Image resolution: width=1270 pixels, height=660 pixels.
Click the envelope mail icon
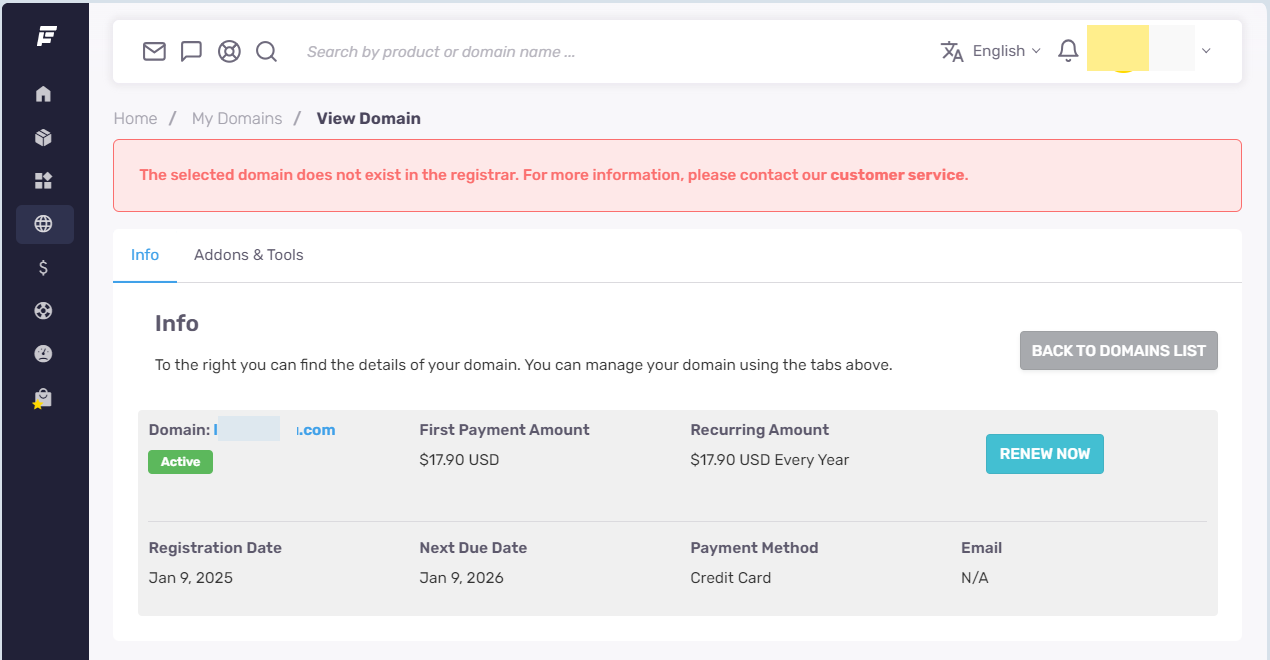pyautogui.click(x=154, y=51)
